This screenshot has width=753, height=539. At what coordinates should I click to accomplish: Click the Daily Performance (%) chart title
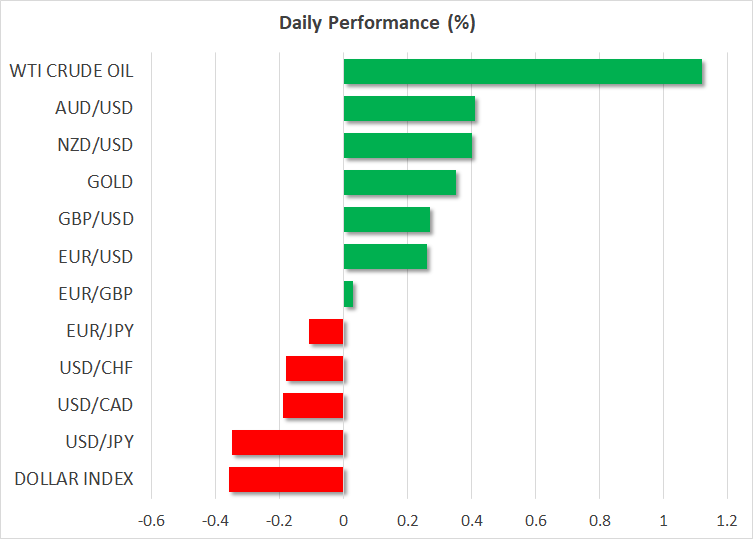pyautogui.click(x=376, y=22)
